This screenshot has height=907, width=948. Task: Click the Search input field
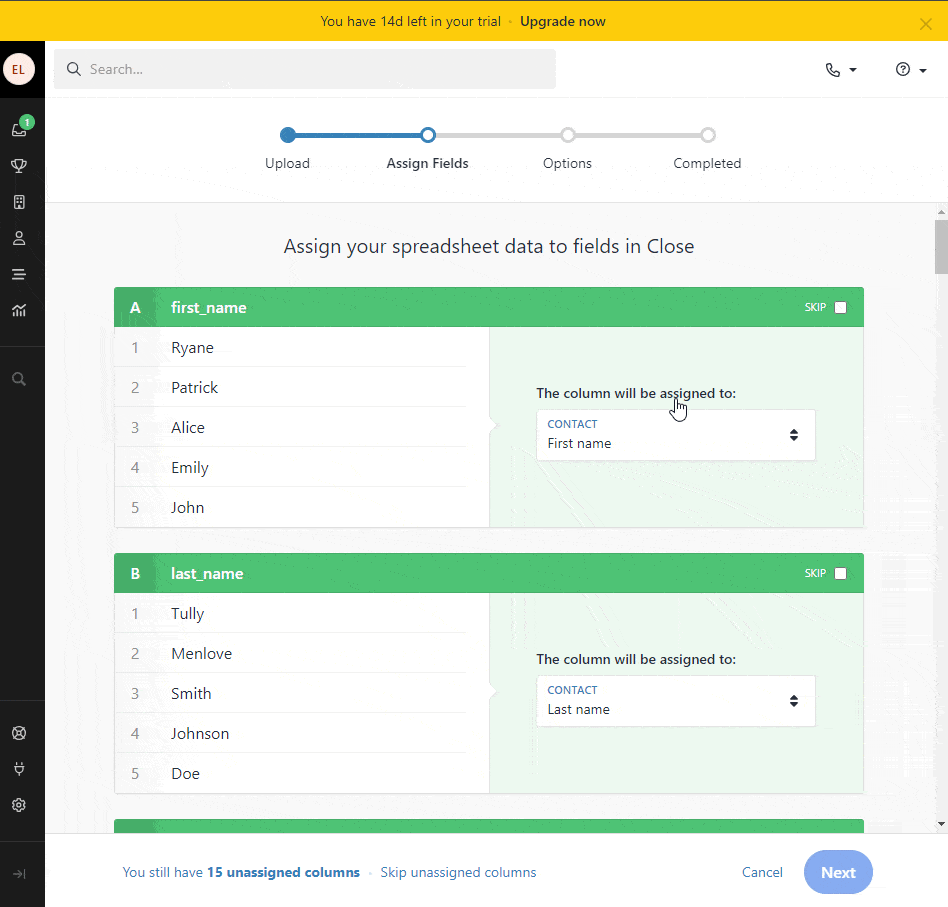pos(305,70)
